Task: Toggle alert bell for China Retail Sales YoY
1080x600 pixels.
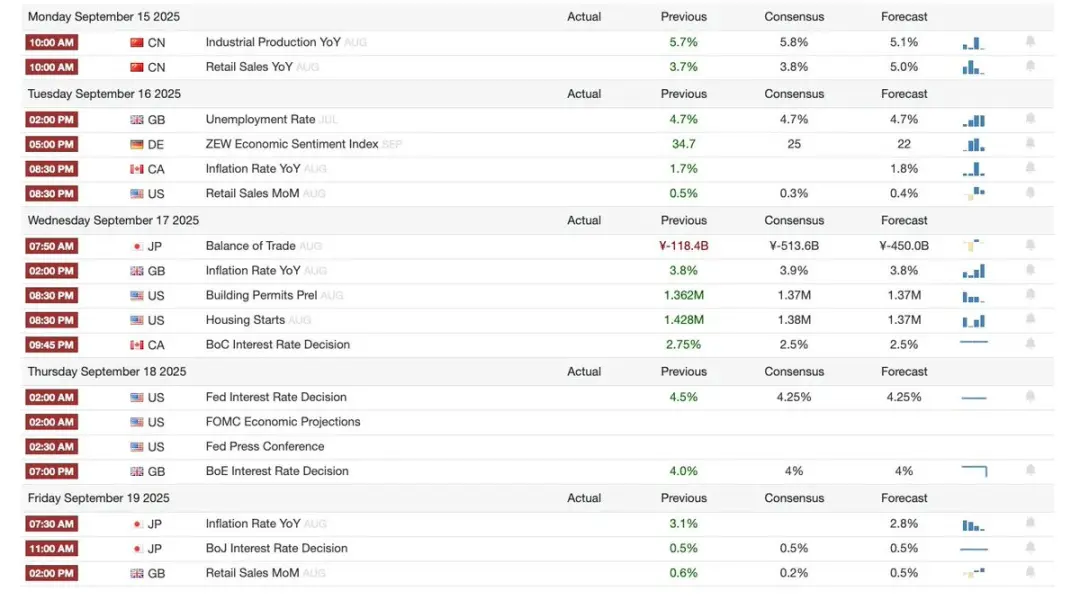Action: click(x=1030, y=66)
